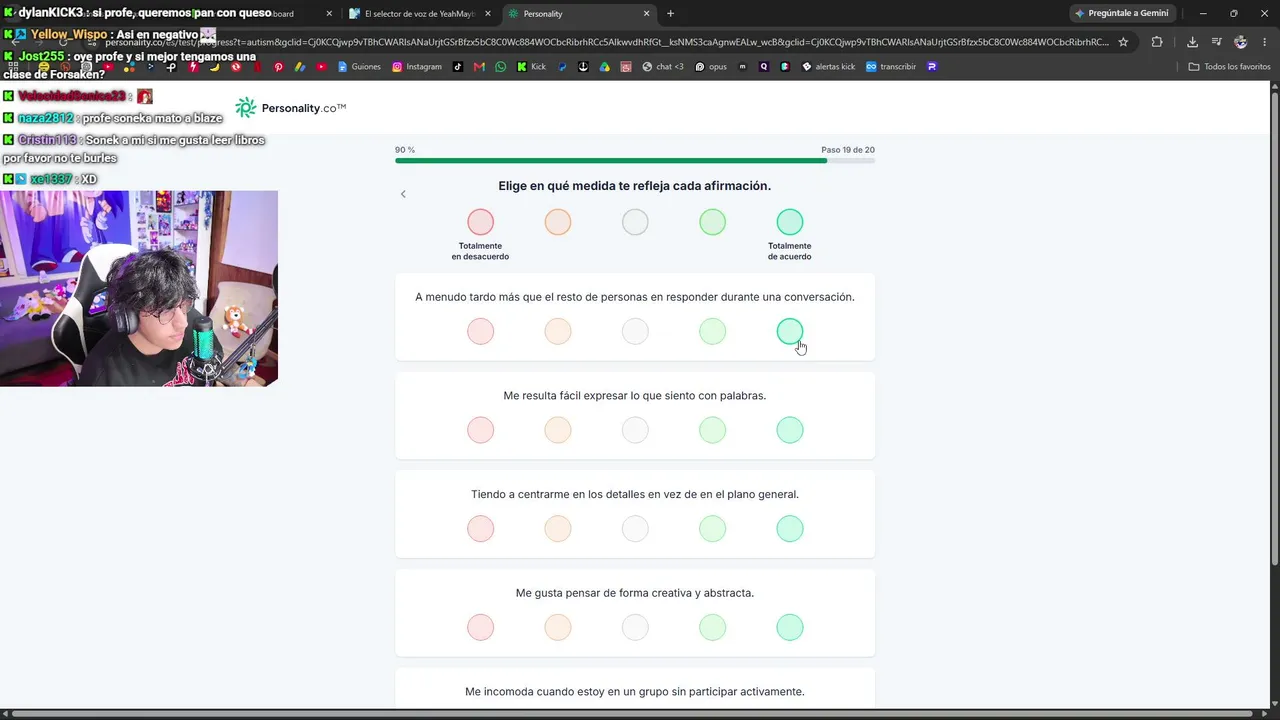Open the Kick bookmark

click(531, 67)
